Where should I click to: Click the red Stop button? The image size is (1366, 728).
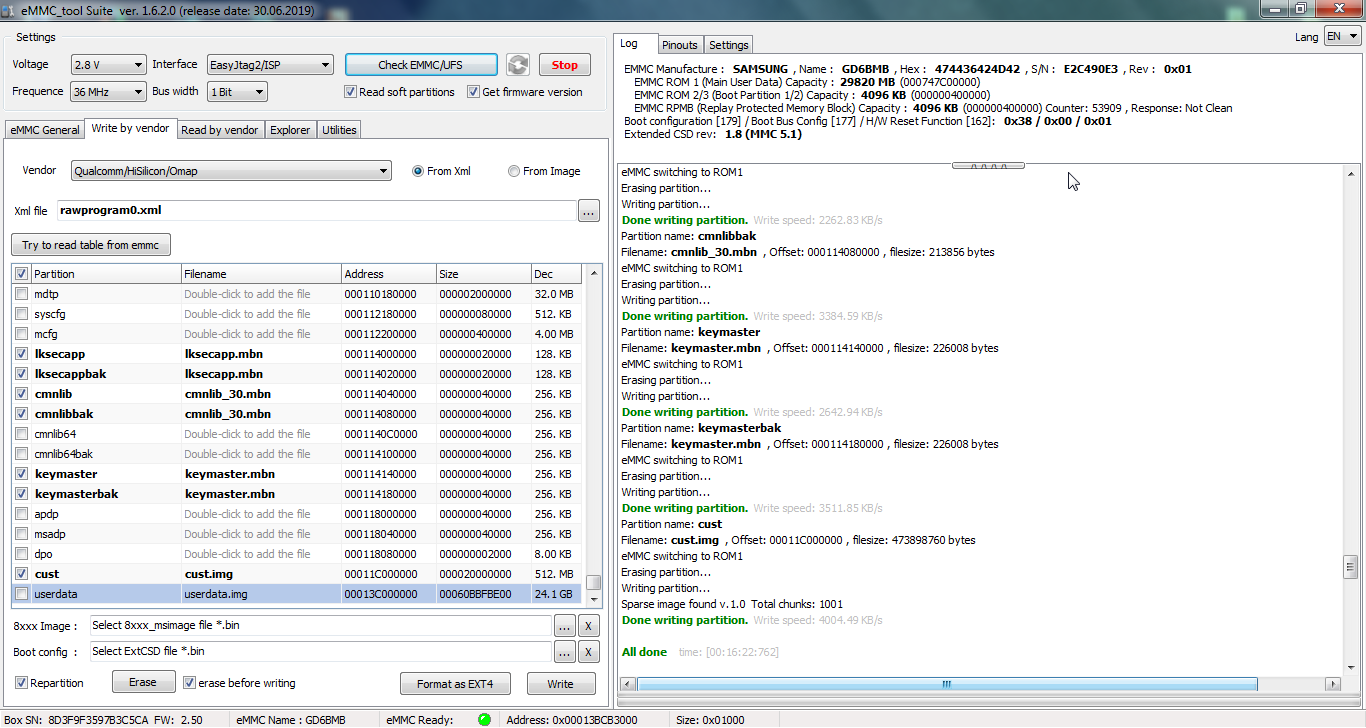click(565, 65)
